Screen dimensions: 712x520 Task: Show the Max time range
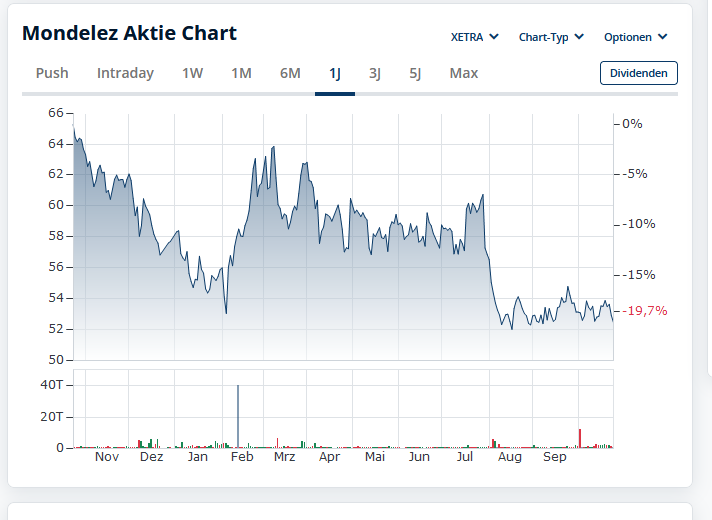coord(463,73)
